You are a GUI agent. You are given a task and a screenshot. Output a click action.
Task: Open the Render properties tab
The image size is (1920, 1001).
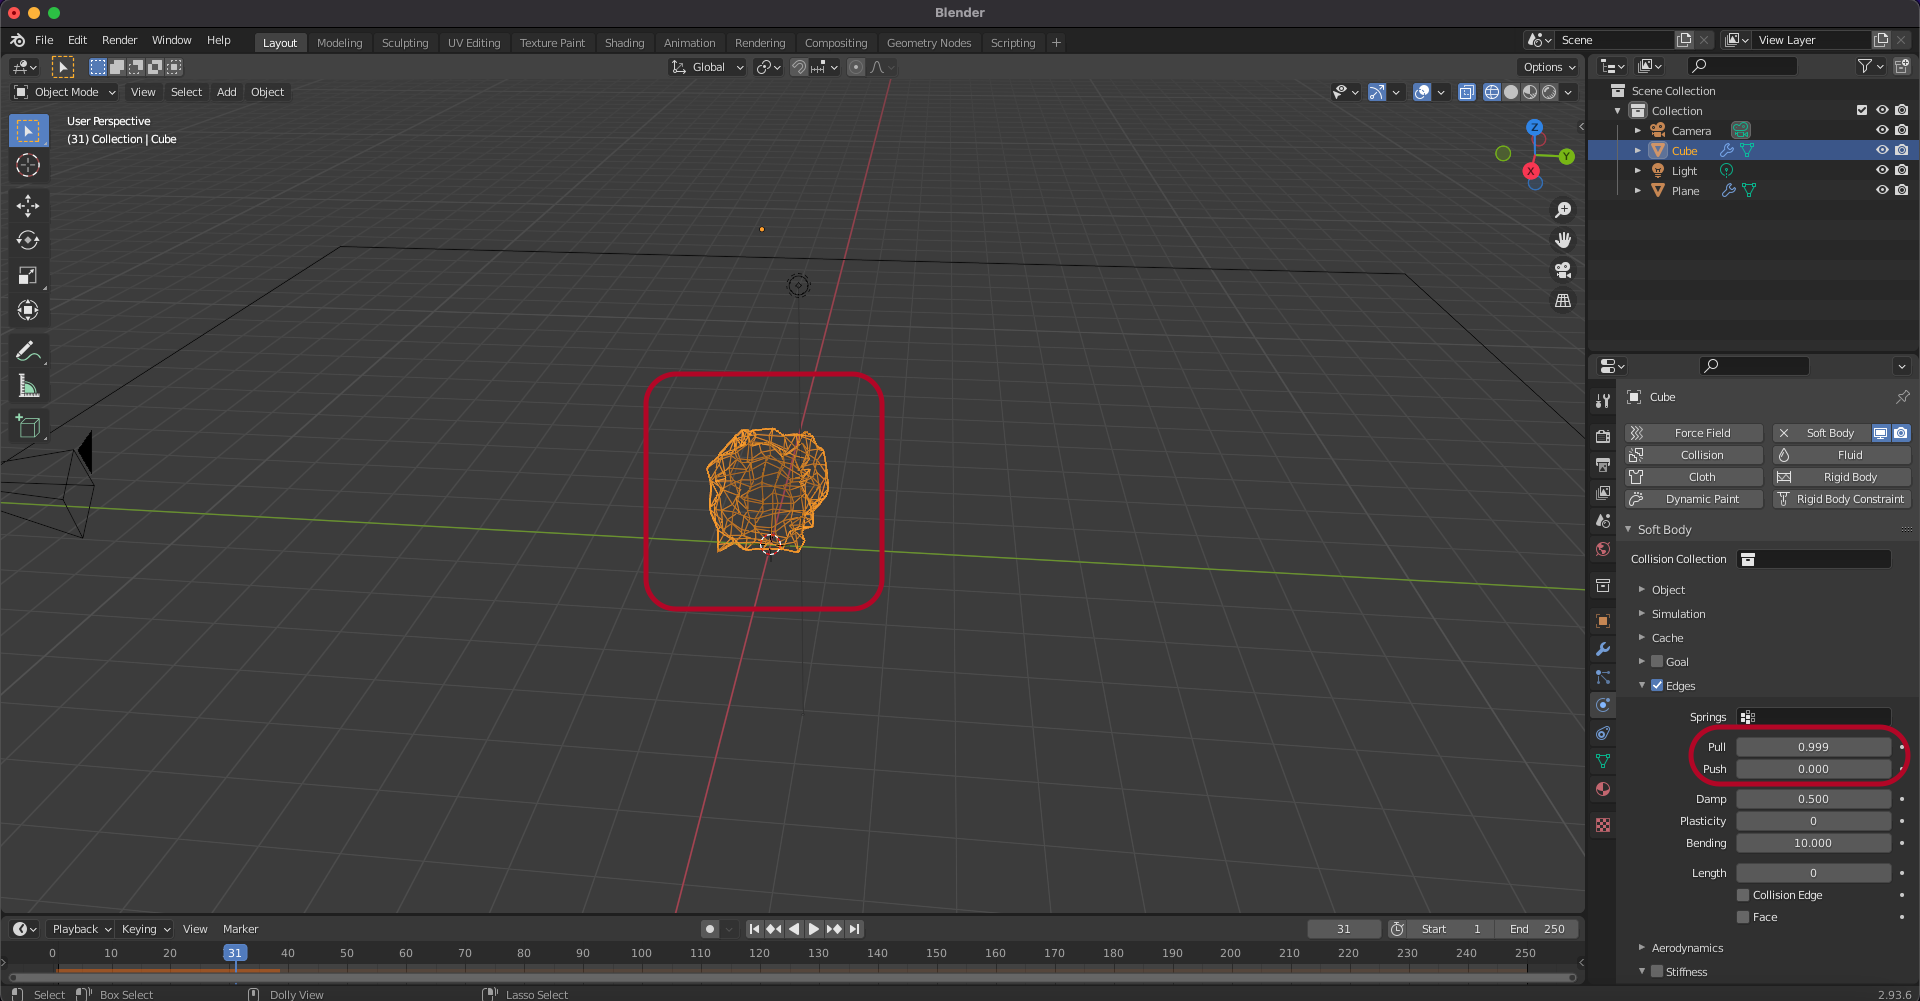point(1603,437)
